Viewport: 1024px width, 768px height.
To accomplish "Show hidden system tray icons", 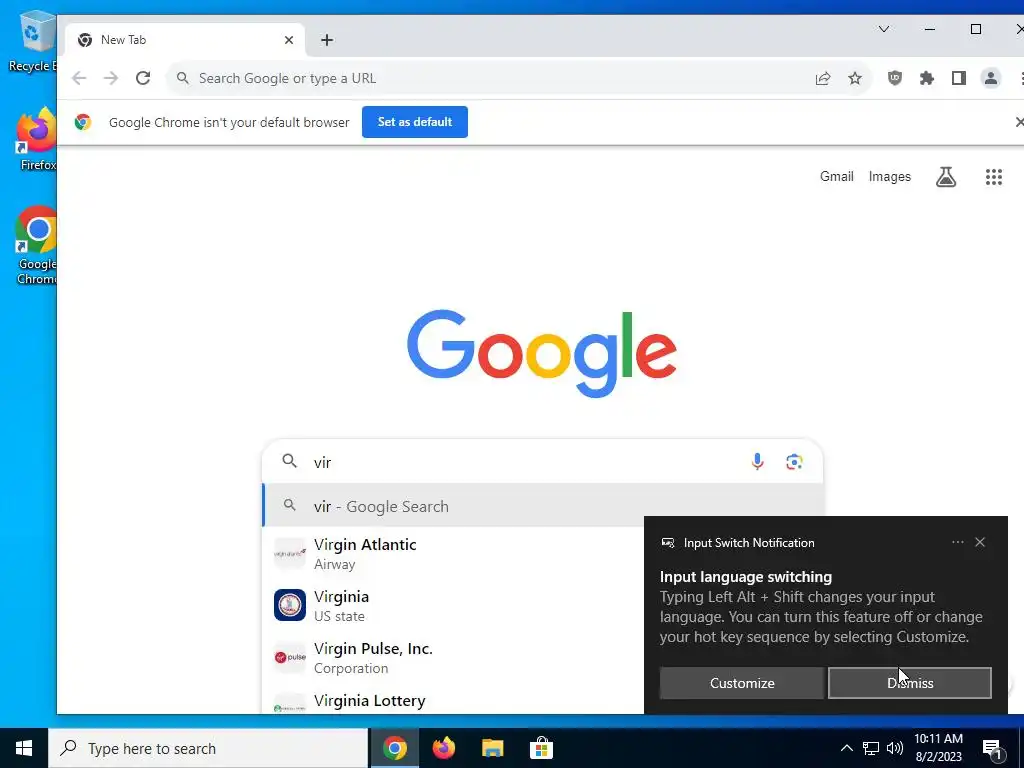I will pyautogui.click(x=846, y=748).
